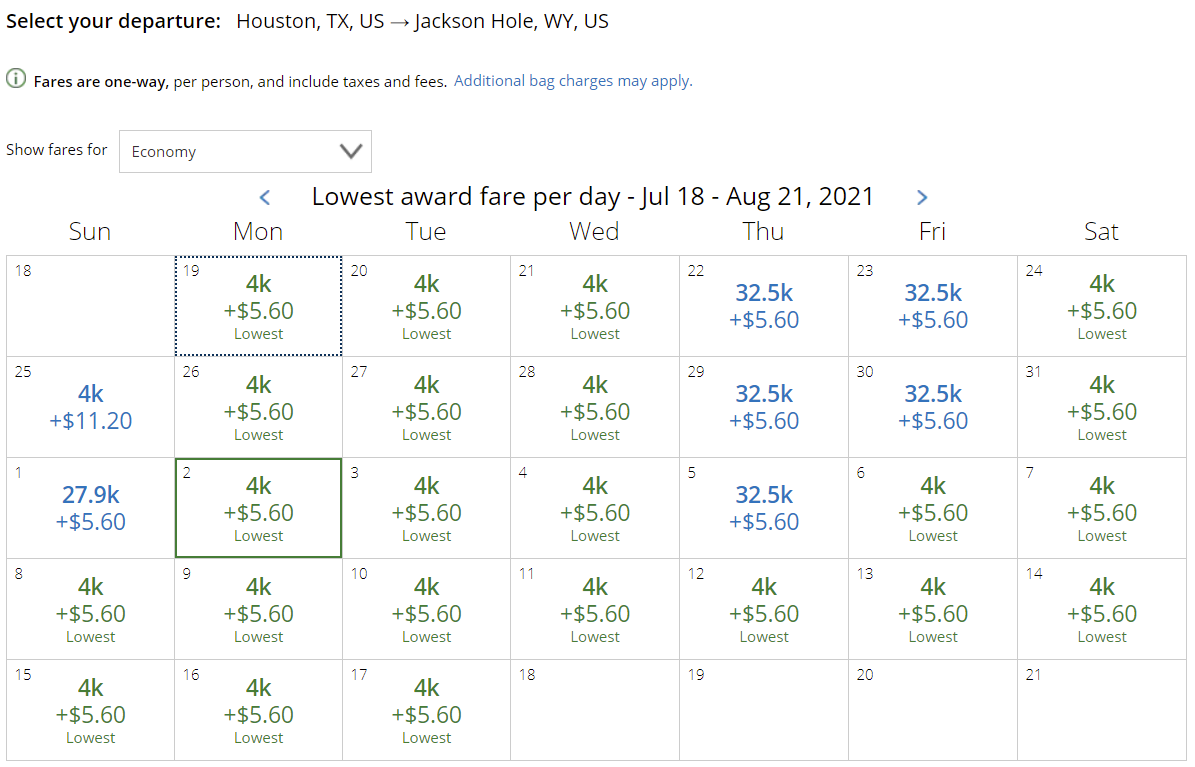This screenshot has height=767, width=1195.
Task: Pick July 24 Saturday lowest fare
Action: (1101, 306)
